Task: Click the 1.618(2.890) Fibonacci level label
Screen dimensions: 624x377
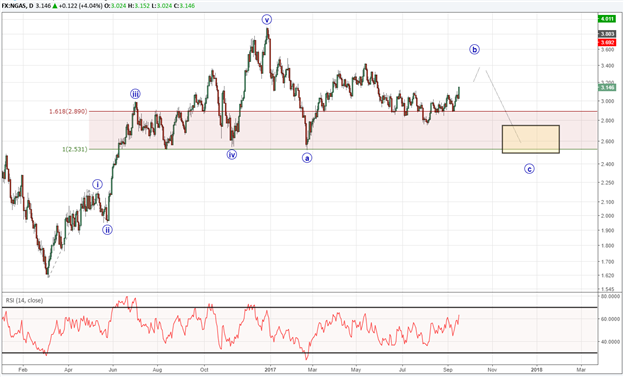Action: point(68,111)
